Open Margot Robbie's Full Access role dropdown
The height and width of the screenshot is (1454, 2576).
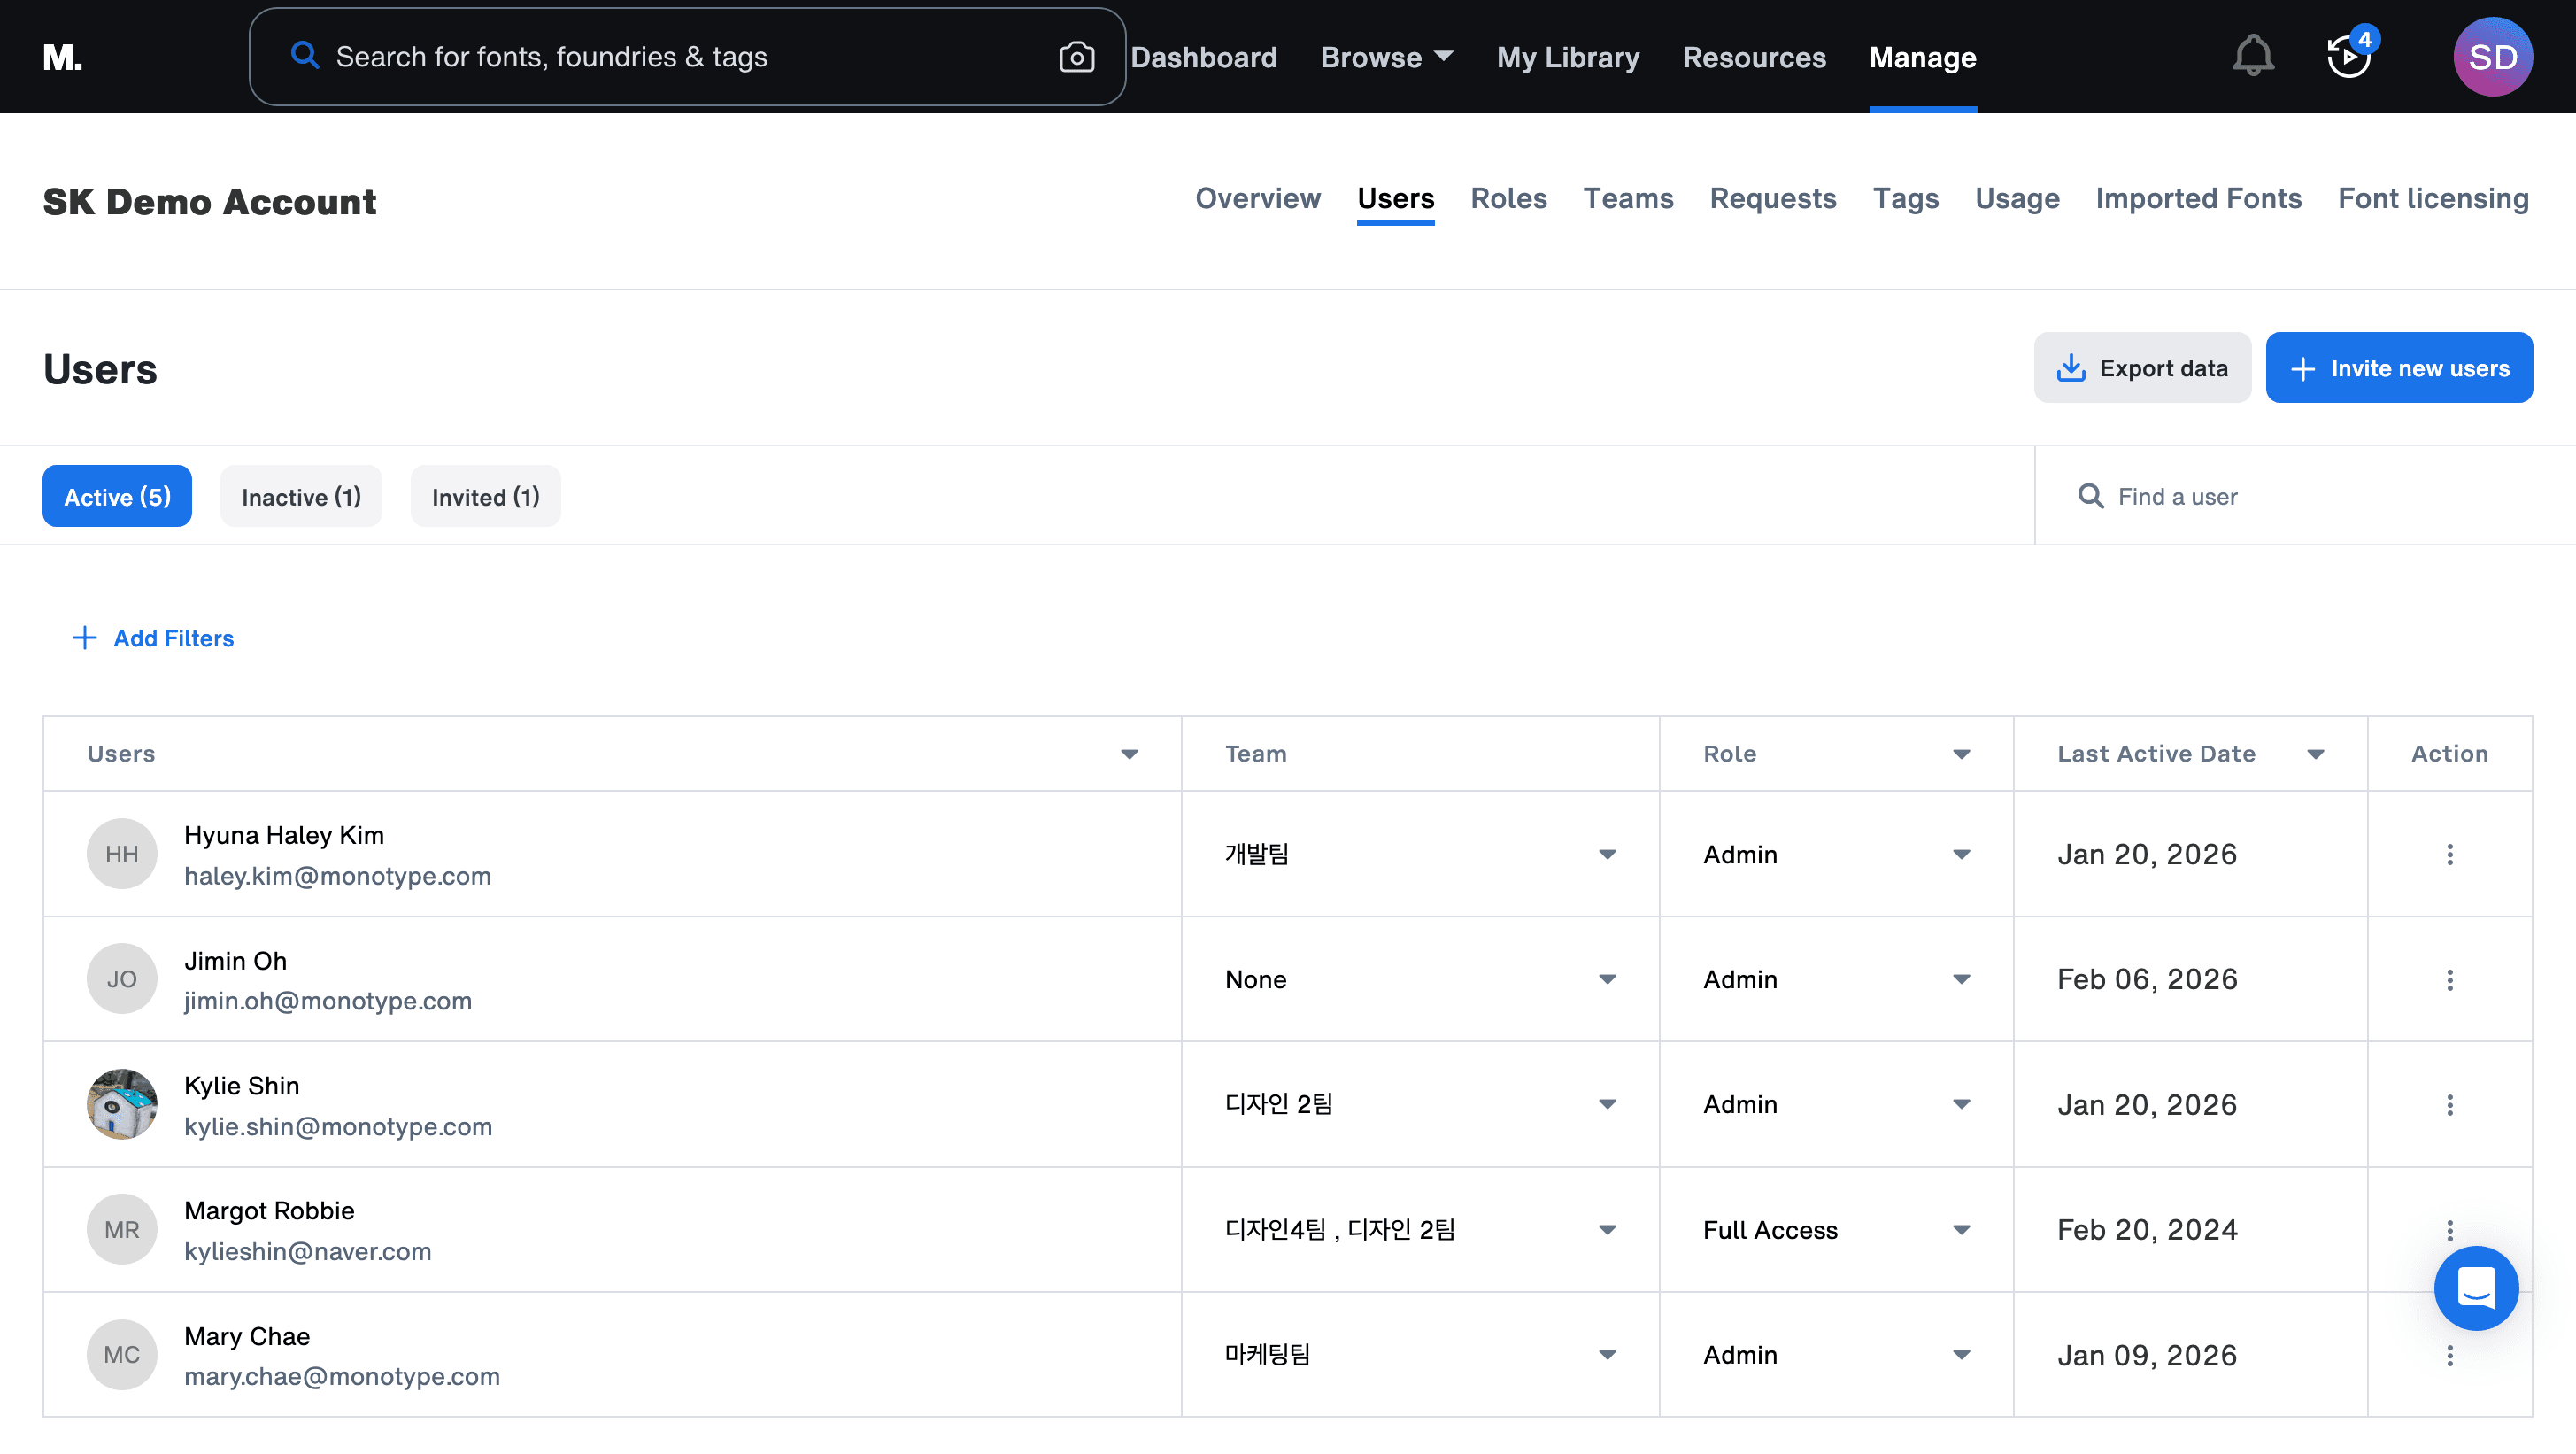[1960, 1230]
